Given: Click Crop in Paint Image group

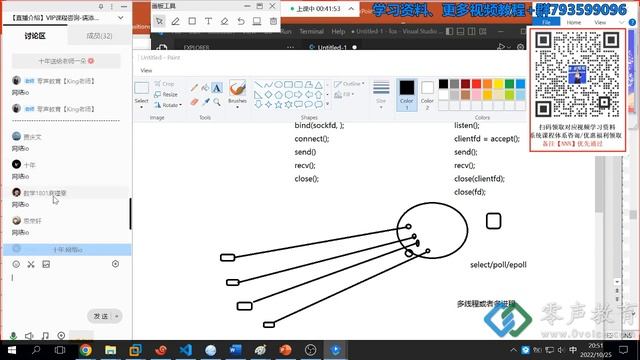Looking at the screenshot, I should (x=164, y=84).
